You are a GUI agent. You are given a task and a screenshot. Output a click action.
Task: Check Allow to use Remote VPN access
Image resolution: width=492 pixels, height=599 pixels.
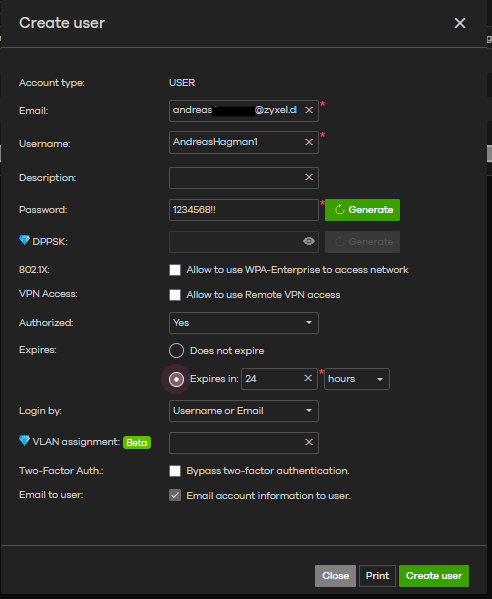(x=175, y=295)
